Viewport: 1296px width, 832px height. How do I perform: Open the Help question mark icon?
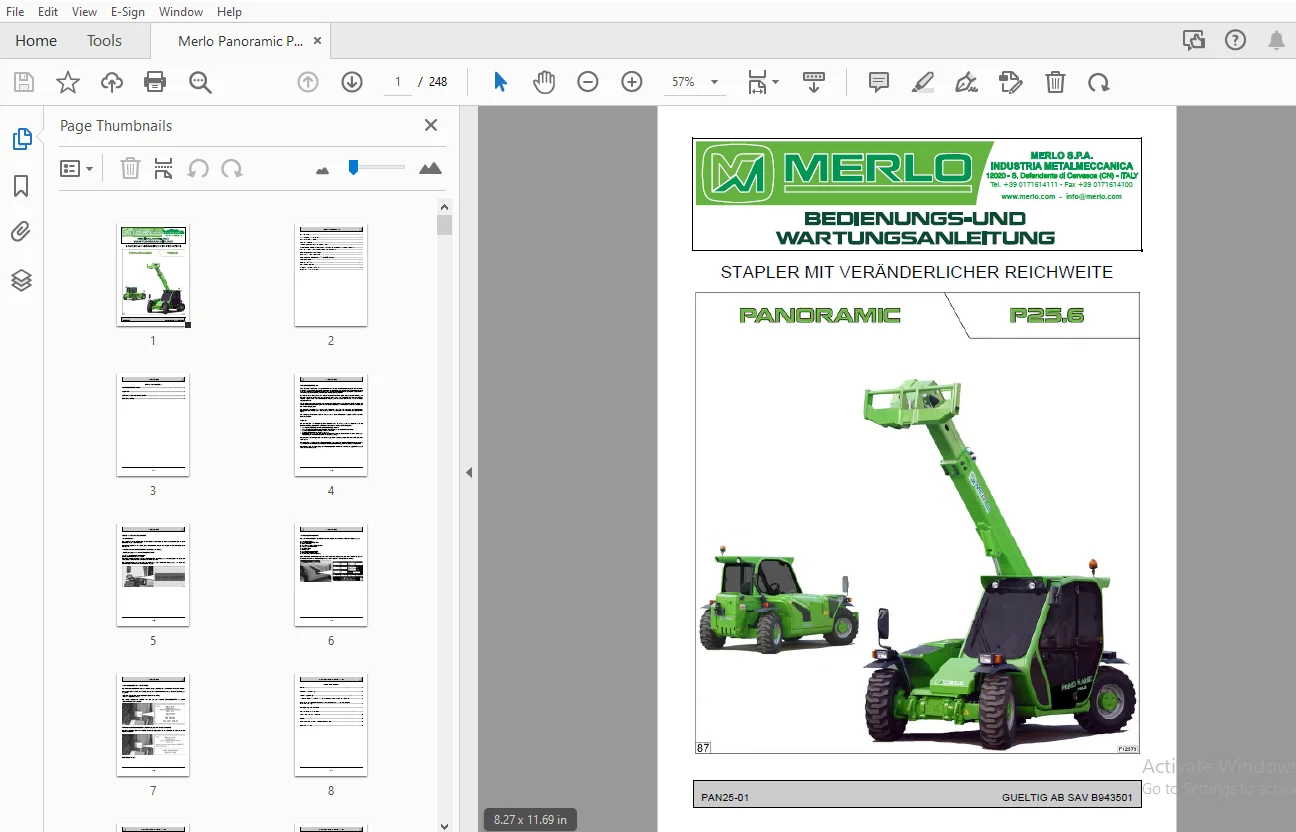[x=1235, y=41]
